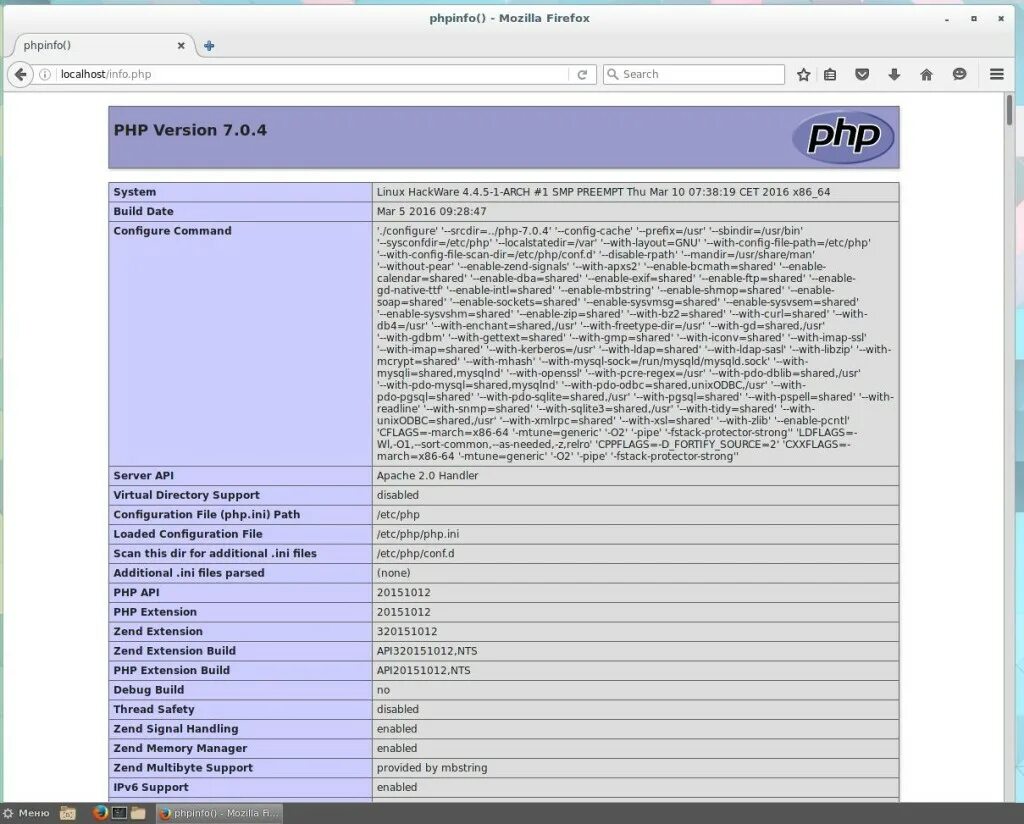Click the 'Configuration File (php.ini) Path' label

[206, 515]
